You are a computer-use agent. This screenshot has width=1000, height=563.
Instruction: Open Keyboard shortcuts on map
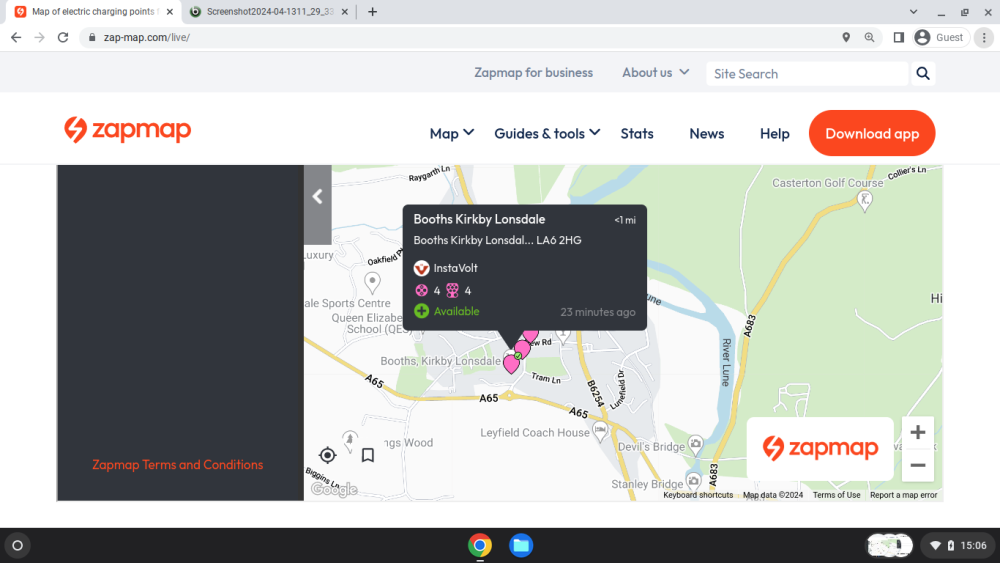698,495
